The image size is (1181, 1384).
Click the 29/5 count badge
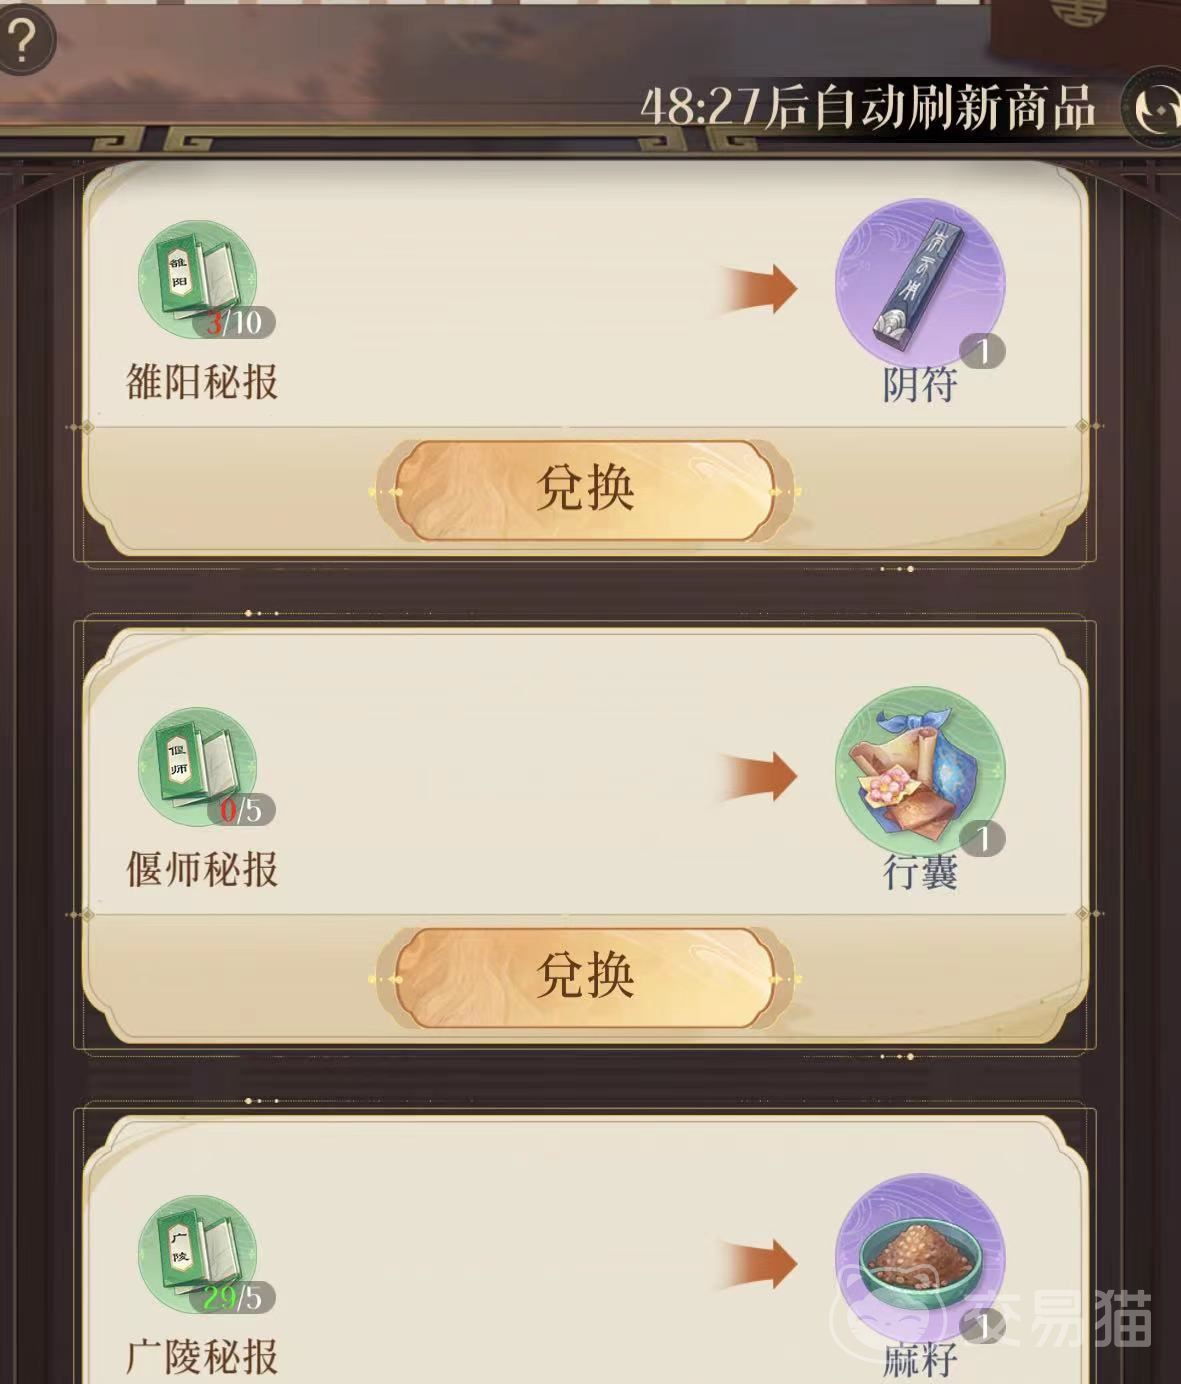pyautogui.click(x=234, y=1297)
